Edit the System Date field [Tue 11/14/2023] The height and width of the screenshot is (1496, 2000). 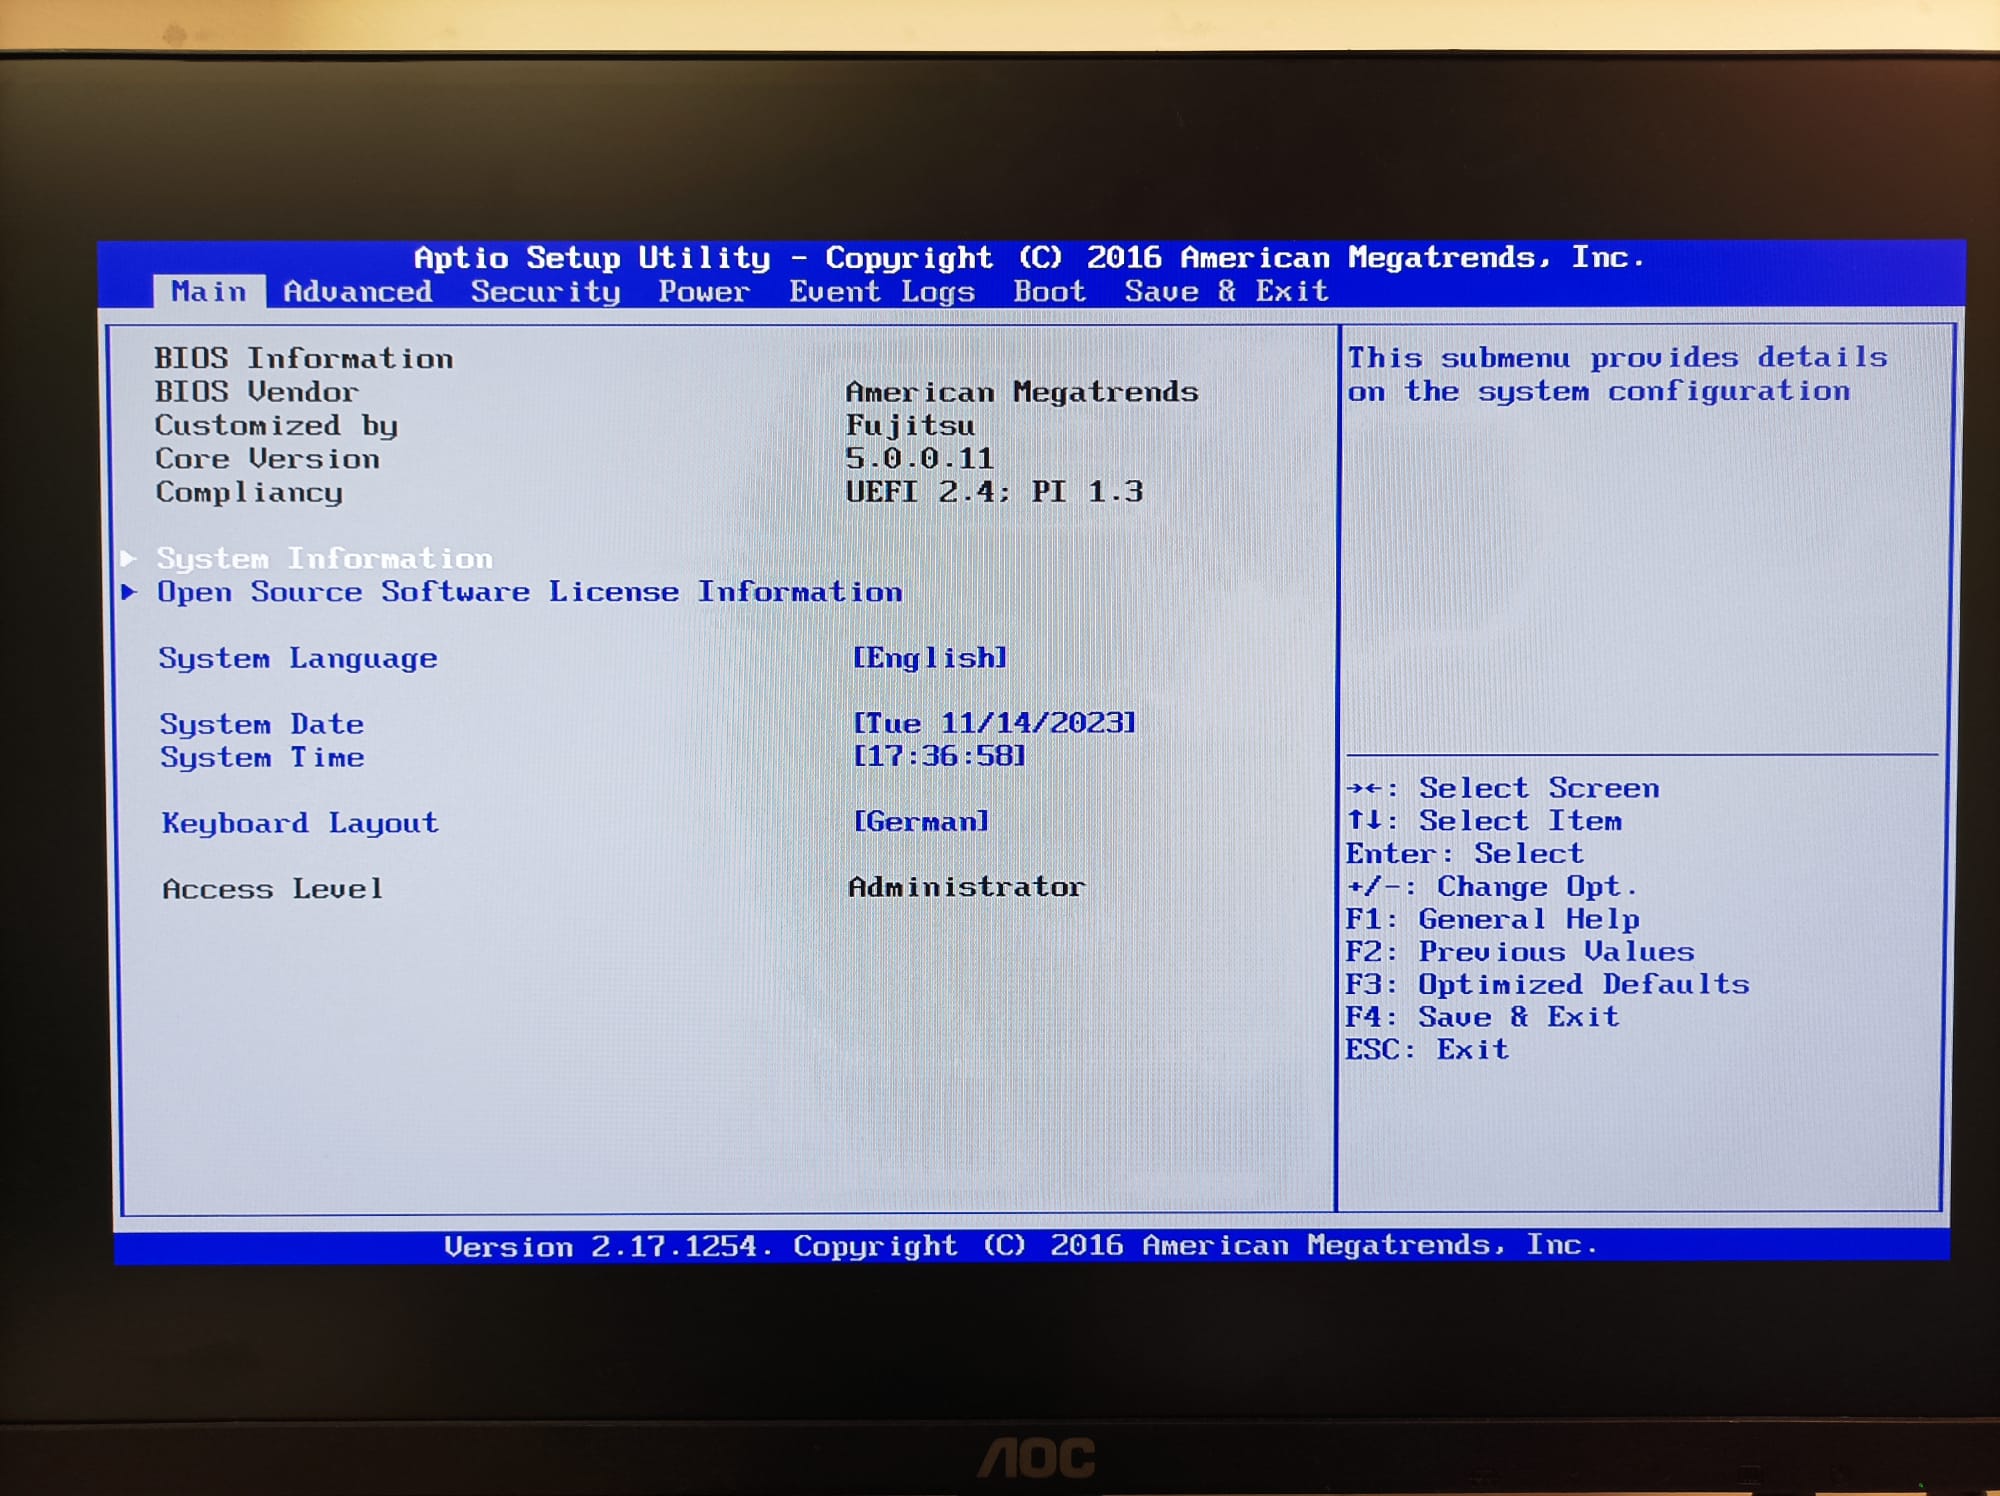click(994, 722)
